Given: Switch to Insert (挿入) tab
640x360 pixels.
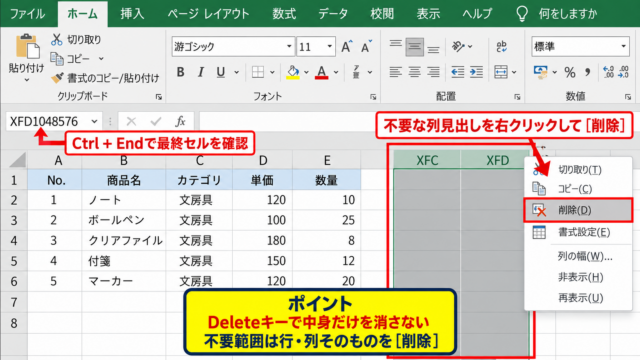Looking at the screenshot, I should click(132, 13).
